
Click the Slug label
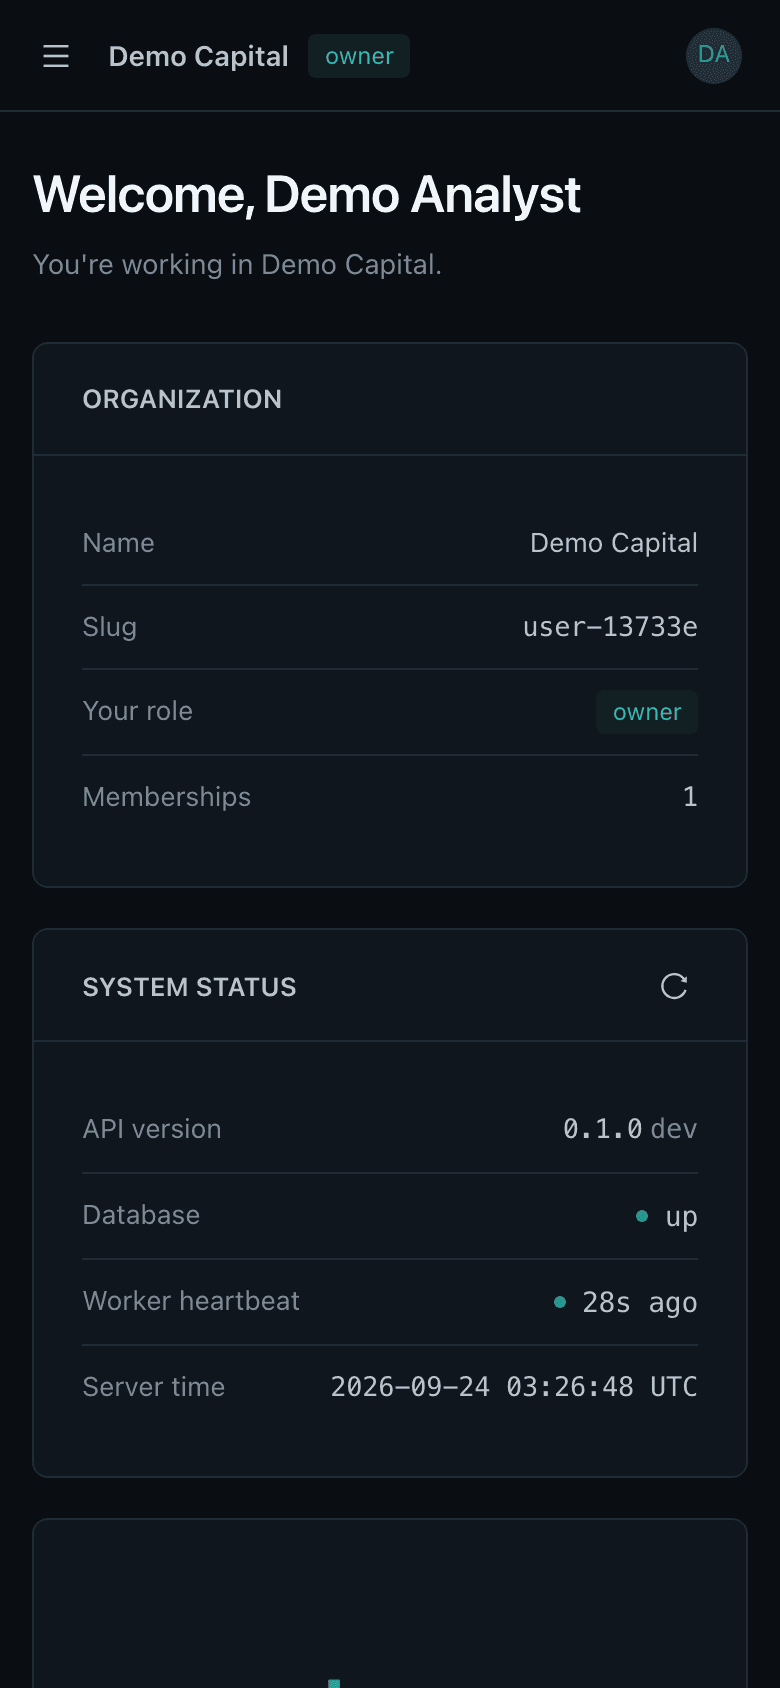point(109,627)
